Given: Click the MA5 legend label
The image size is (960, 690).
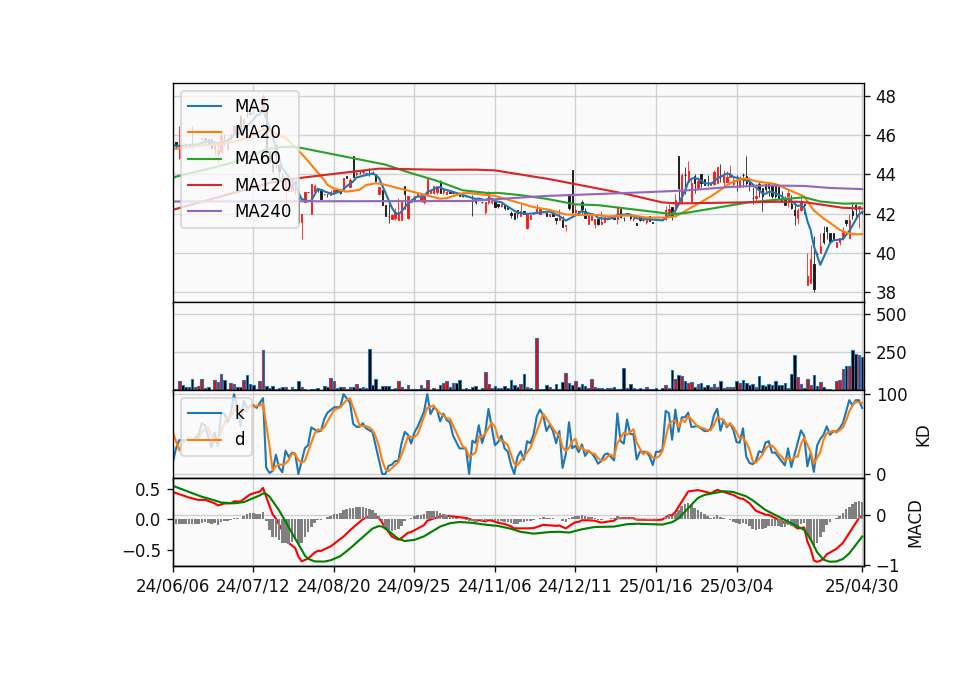Looking at the screenshot, I should (252, 106).
